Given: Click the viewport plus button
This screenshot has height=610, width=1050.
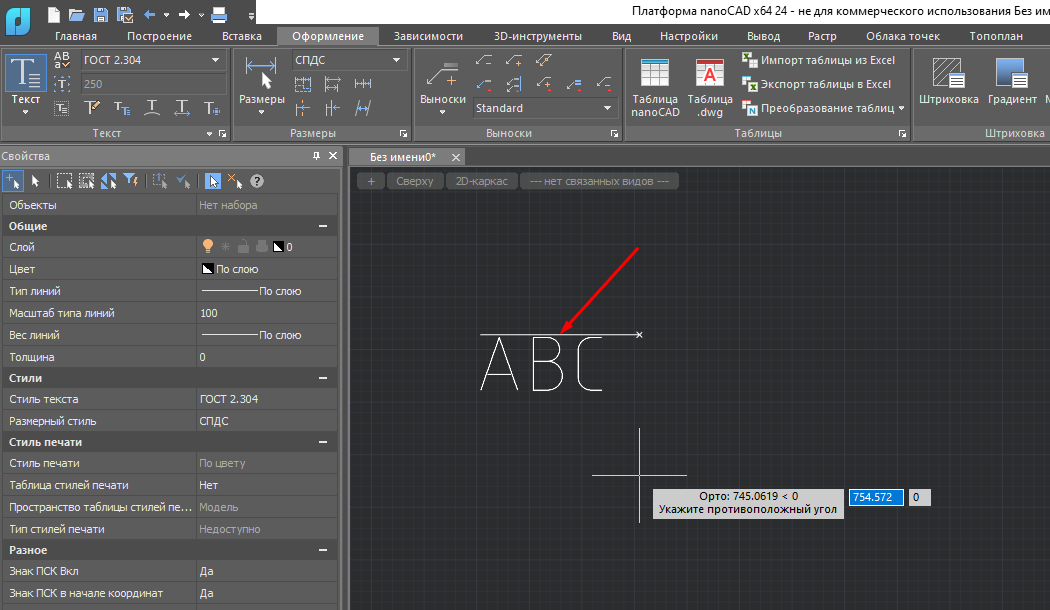Looking at the screenshot, I should point(371,181).
